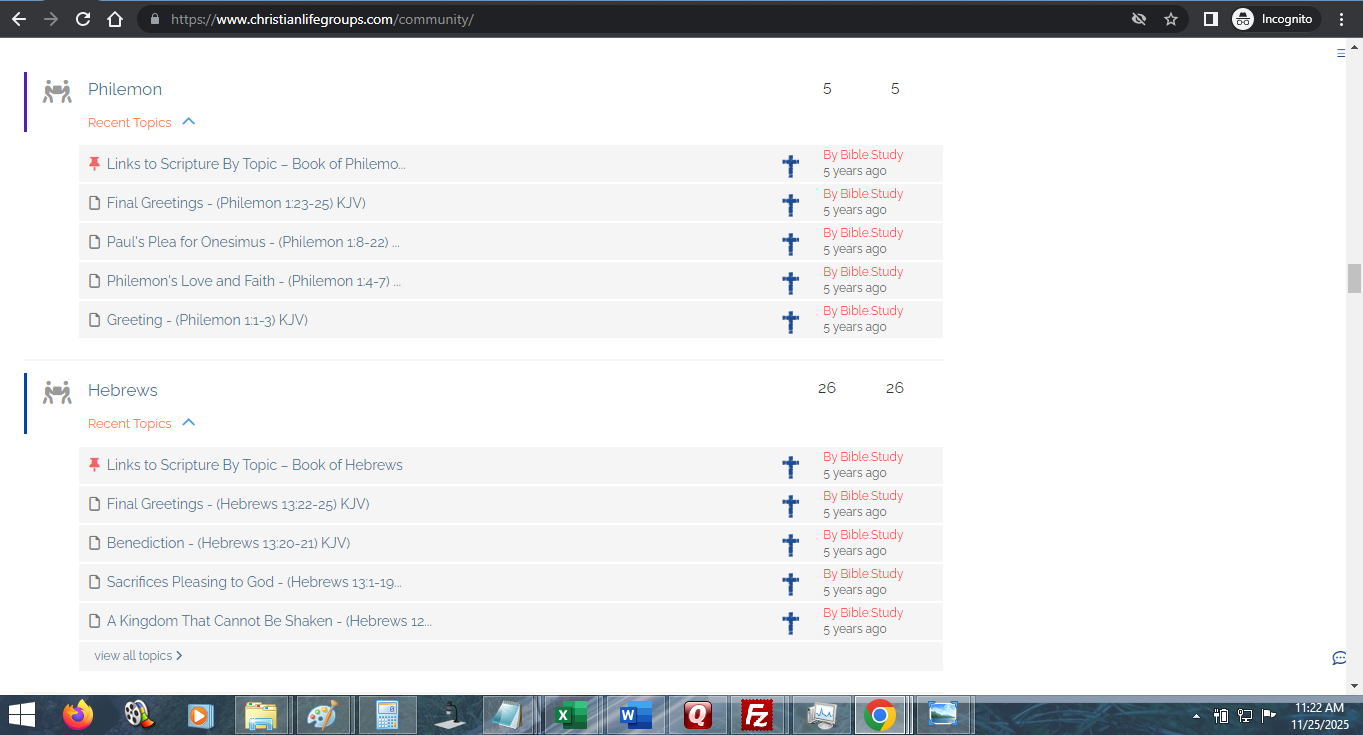1363x735 pixels.
Task: Toggle the sidebar menu icon at top right
Action: pos(1341,54)
